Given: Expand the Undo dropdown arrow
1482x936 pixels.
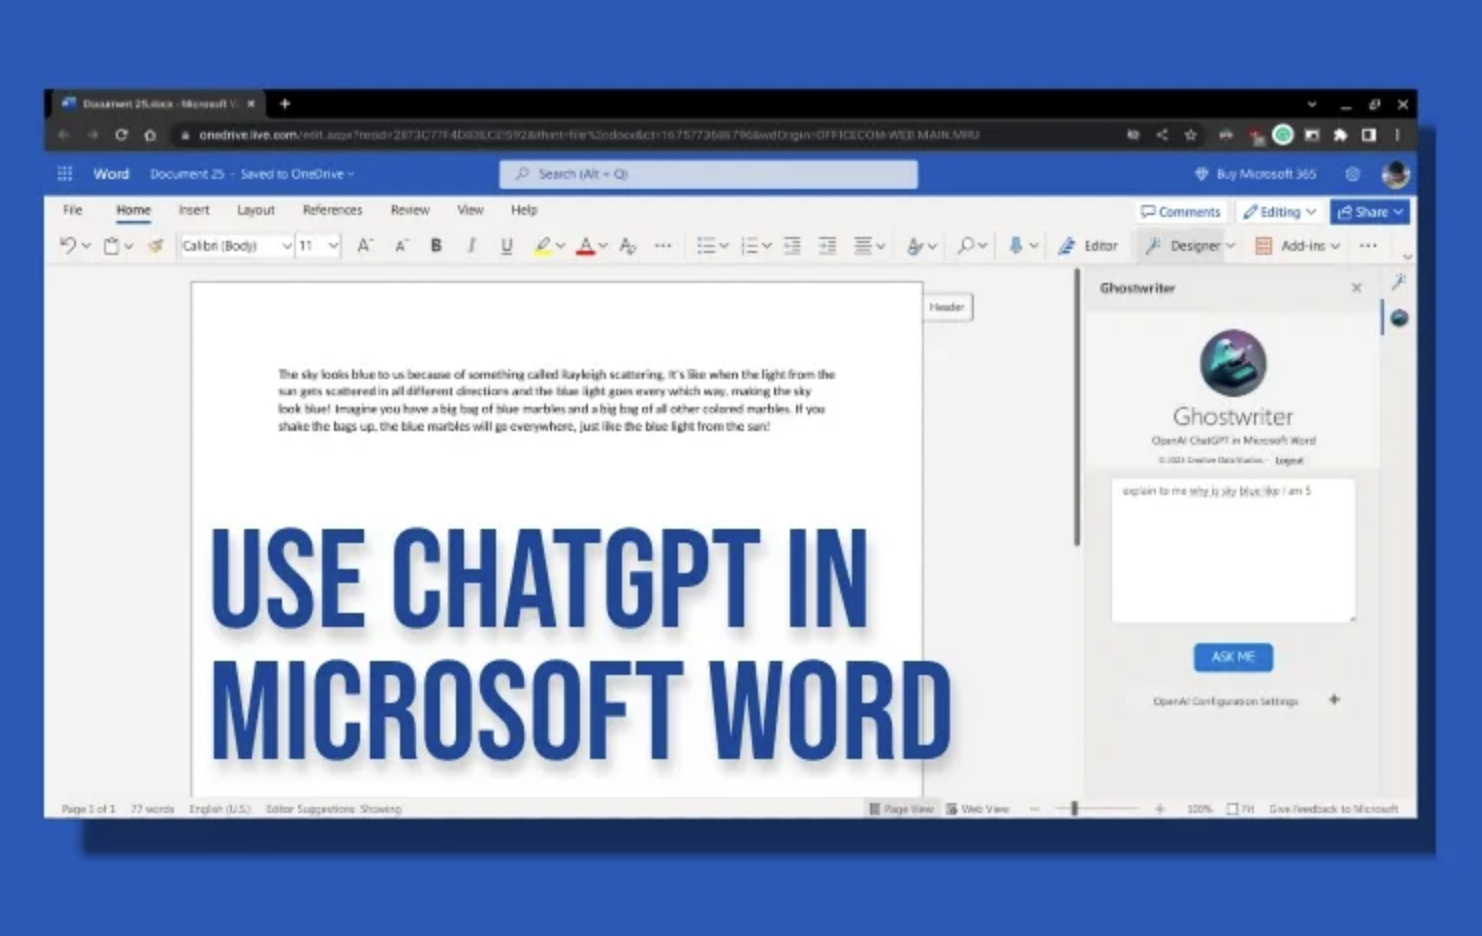Looking at the screenshot, I should (86, 246).
